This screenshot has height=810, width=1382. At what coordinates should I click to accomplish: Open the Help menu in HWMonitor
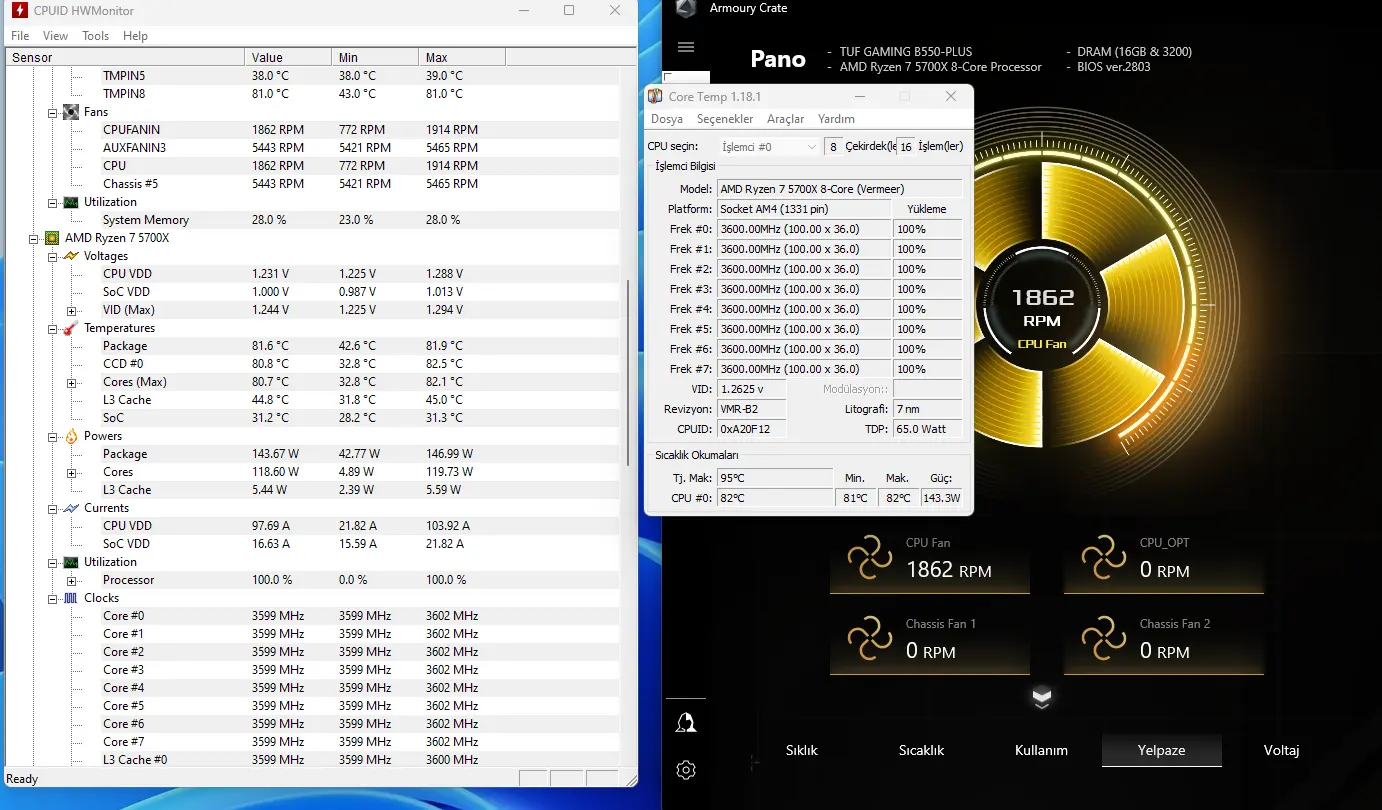[135, 36]
